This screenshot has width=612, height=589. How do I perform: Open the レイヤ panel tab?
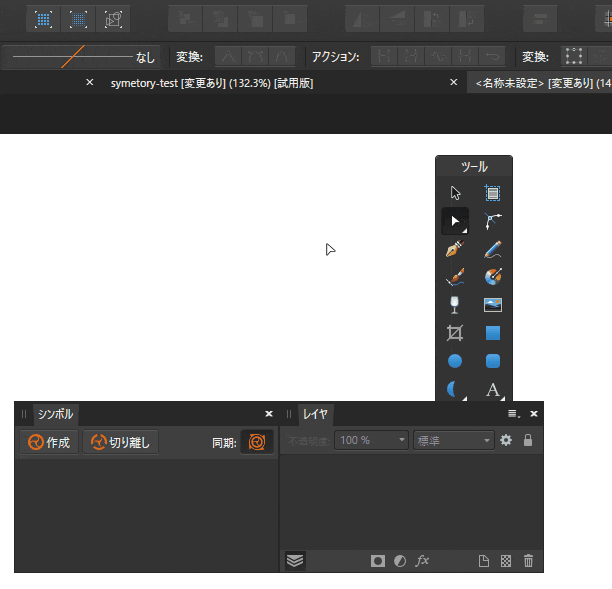(315, 414)
